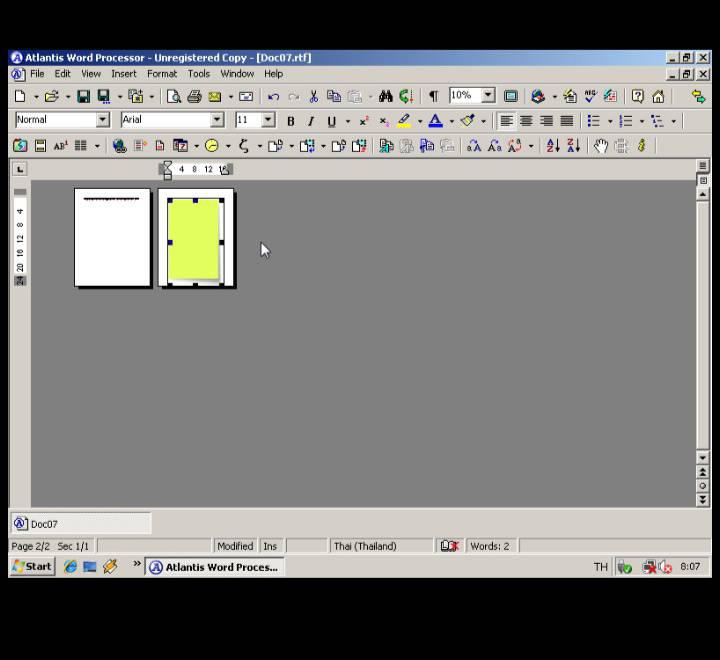Toggle justified paragraph alignment
The image size is (720, 660).
point(567,121)
